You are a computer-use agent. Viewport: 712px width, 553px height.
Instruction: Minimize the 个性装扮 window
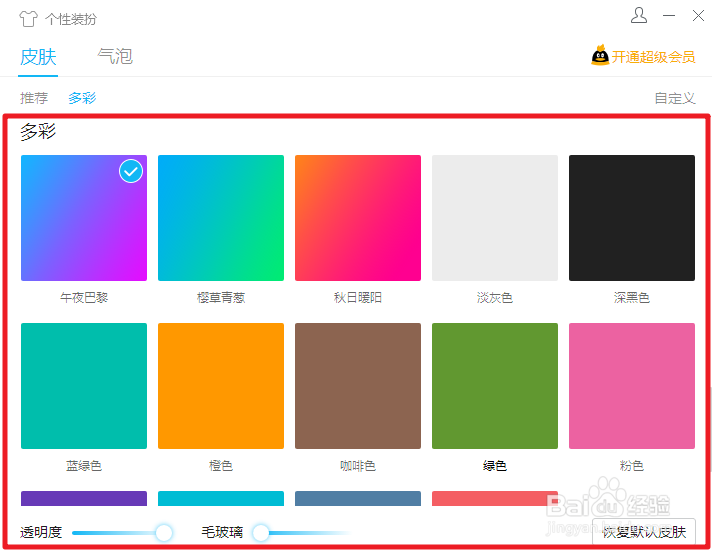pyautogui.click(x=669, y=15)
